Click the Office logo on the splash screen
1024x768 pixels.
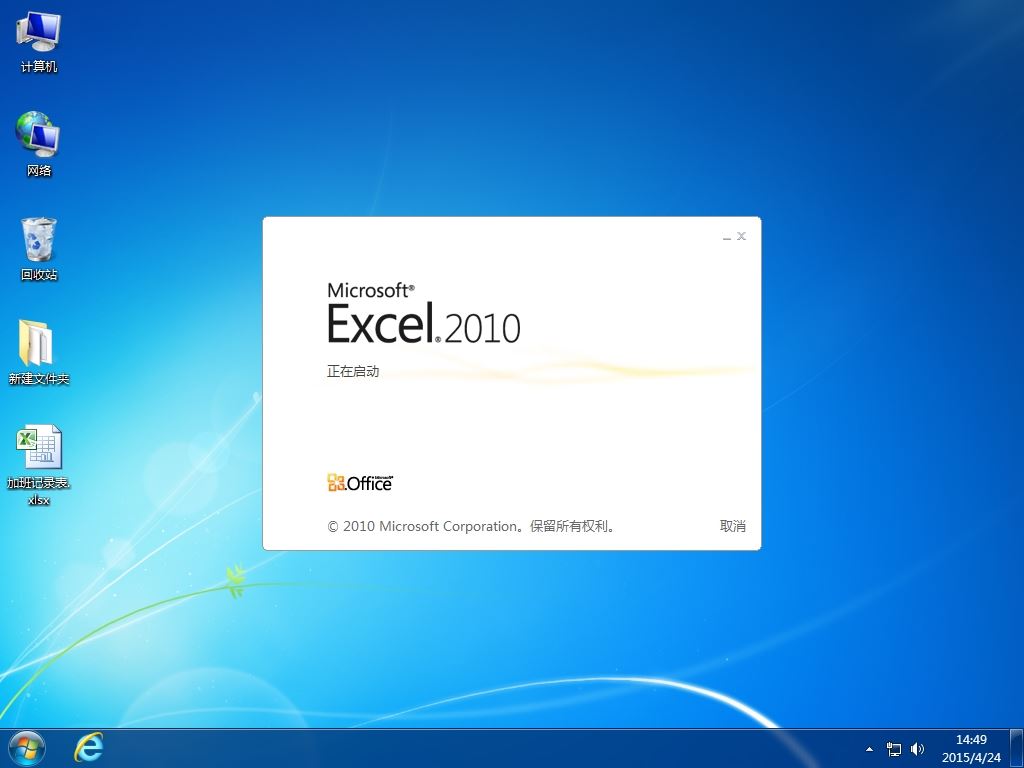[360, 483]
